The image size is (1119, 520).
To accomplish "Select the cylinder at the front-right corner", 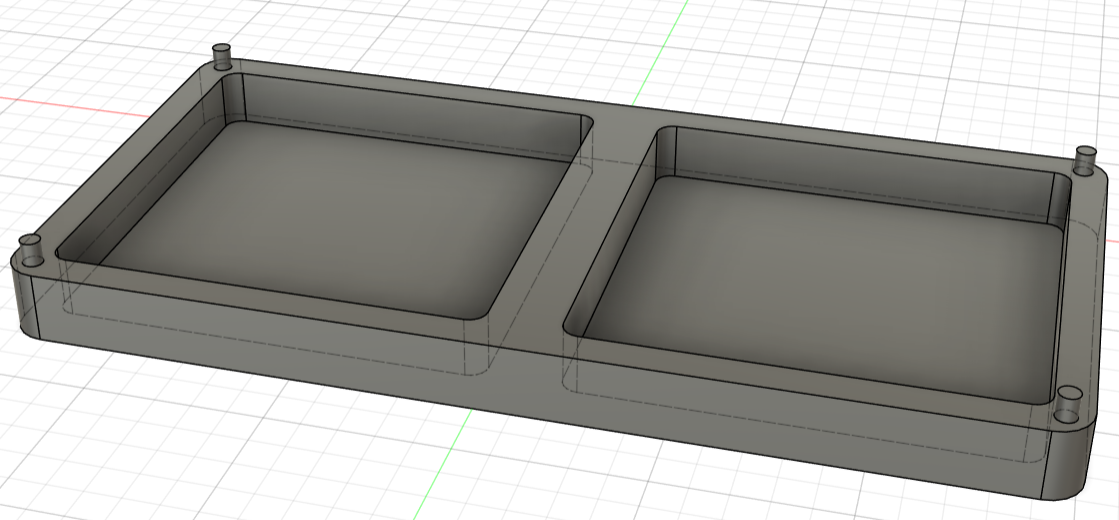I will pyautogui.click(x=1068, y=406).
